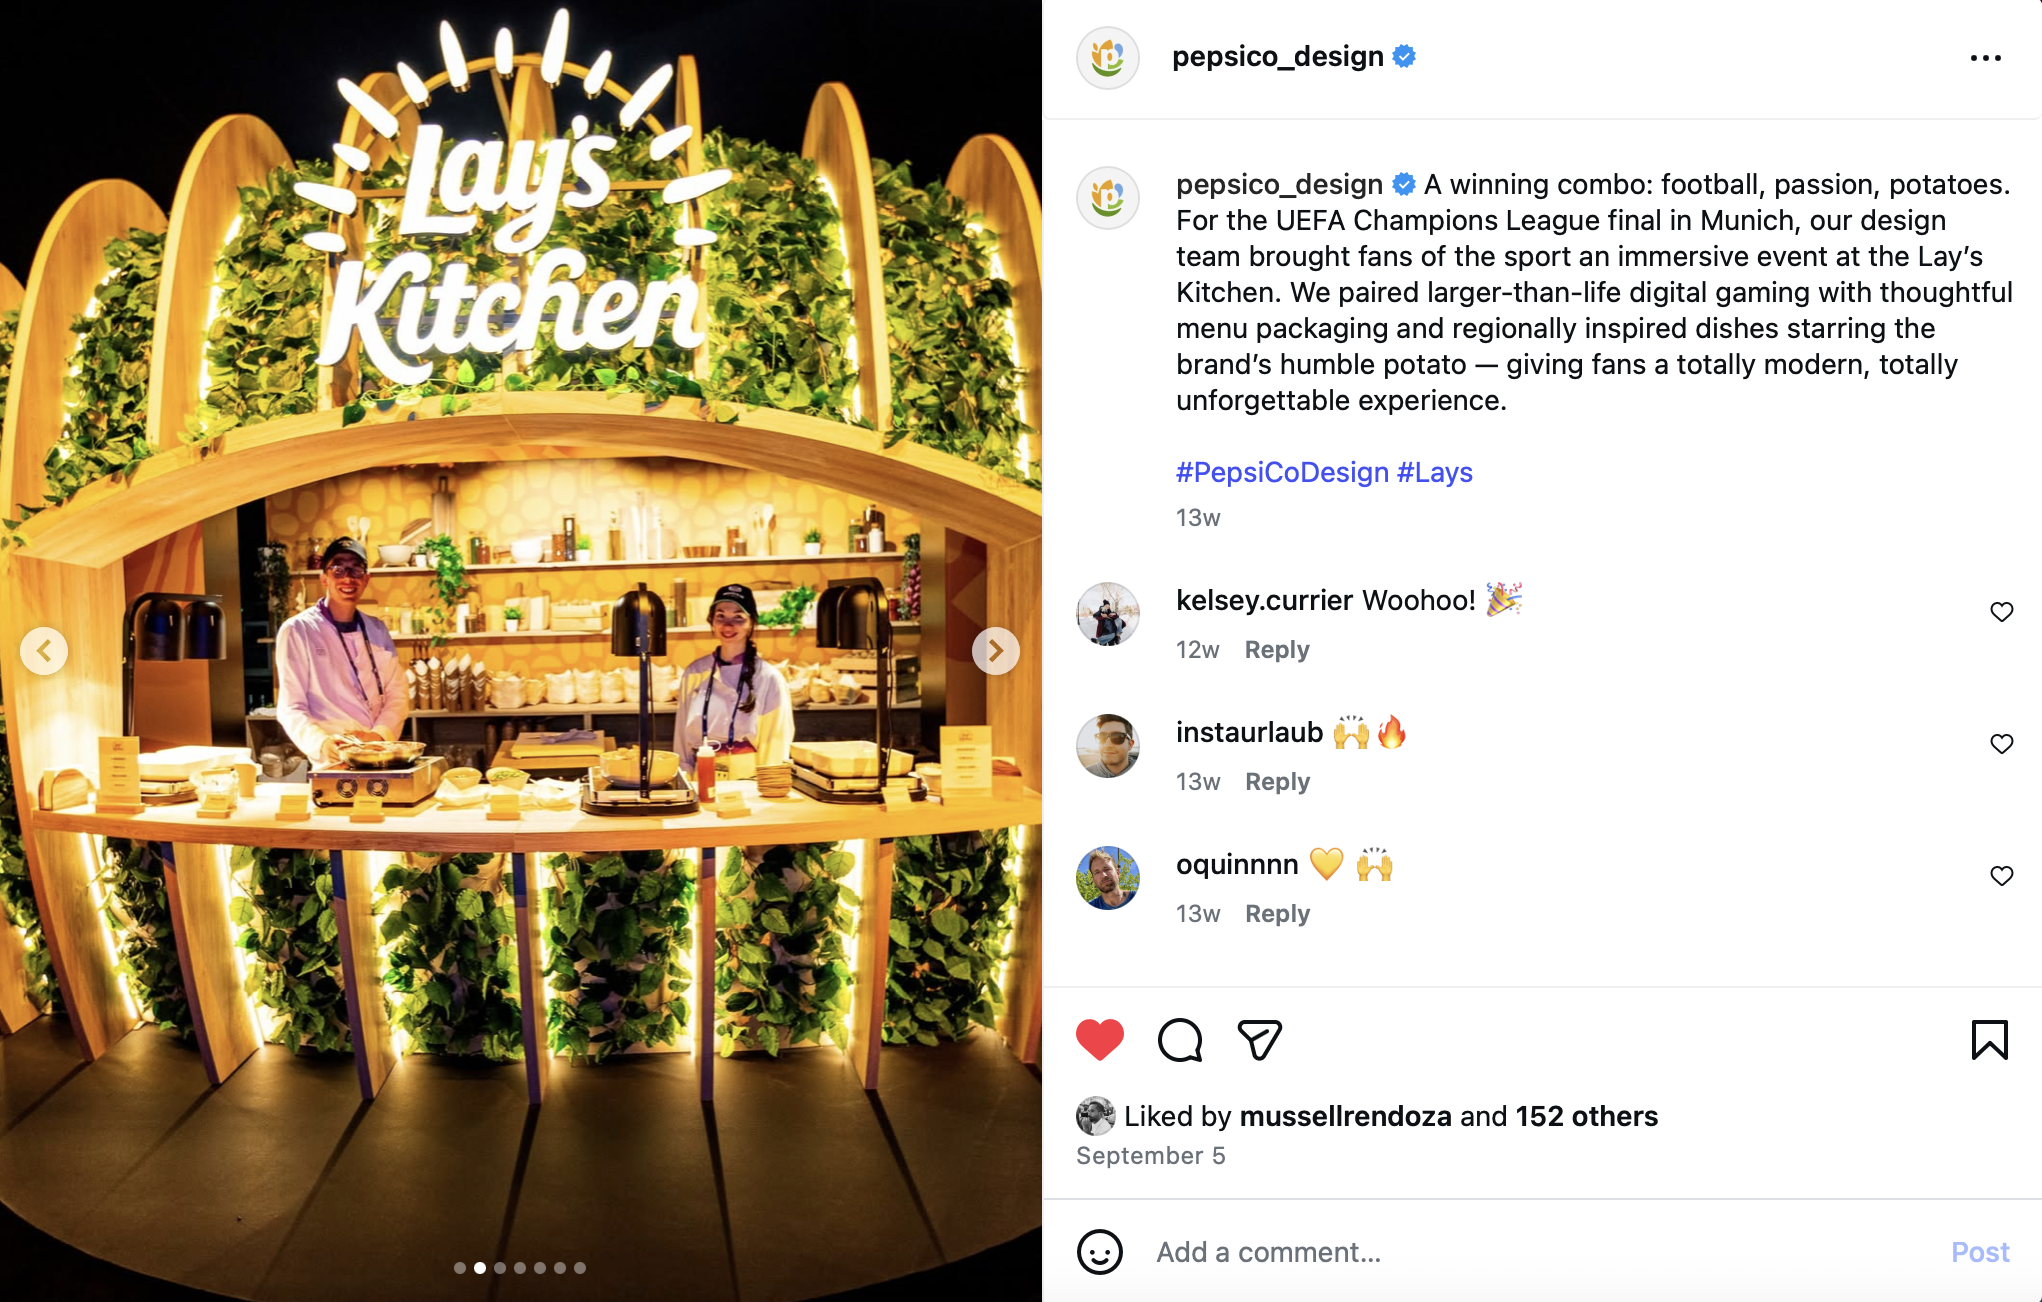Open comments via speech bubble icon
Image resolution: width=2042 pixels, height=1302 pixels.
click(x=1180, y=1040)
